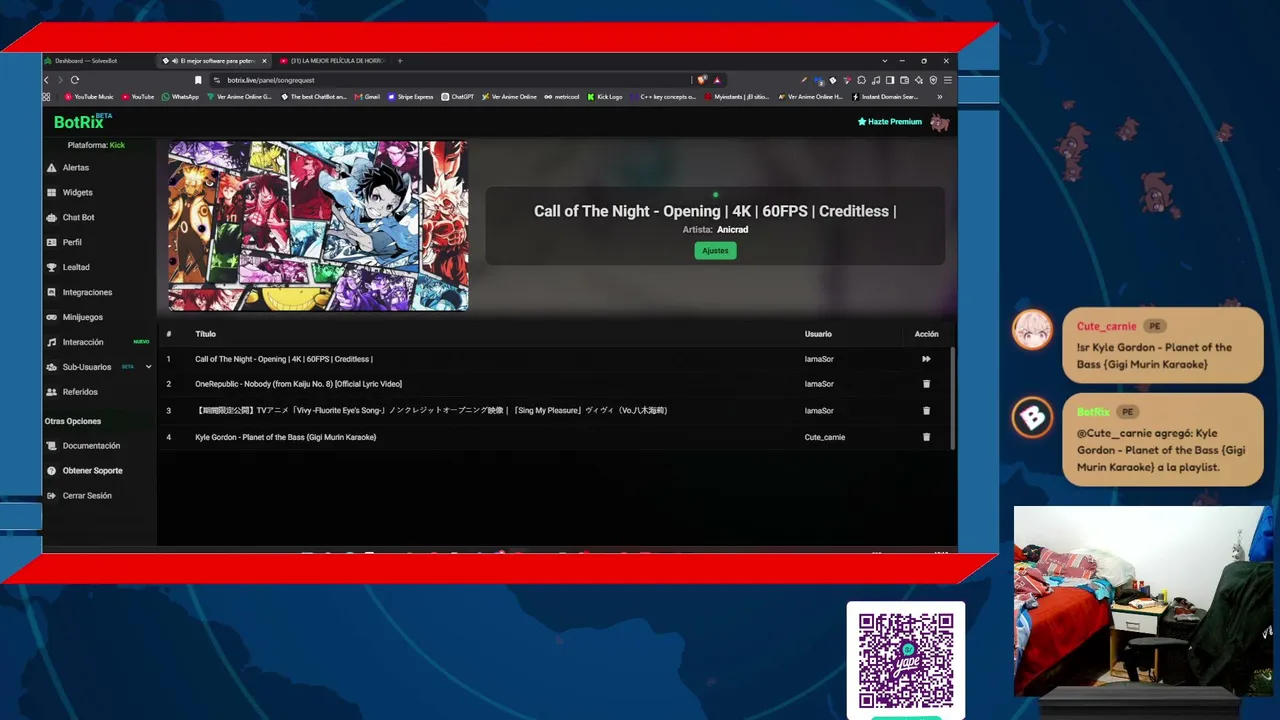Screen dimensions: 1280x720
Task: Click the Hazte Premium link
Action: 890,122
